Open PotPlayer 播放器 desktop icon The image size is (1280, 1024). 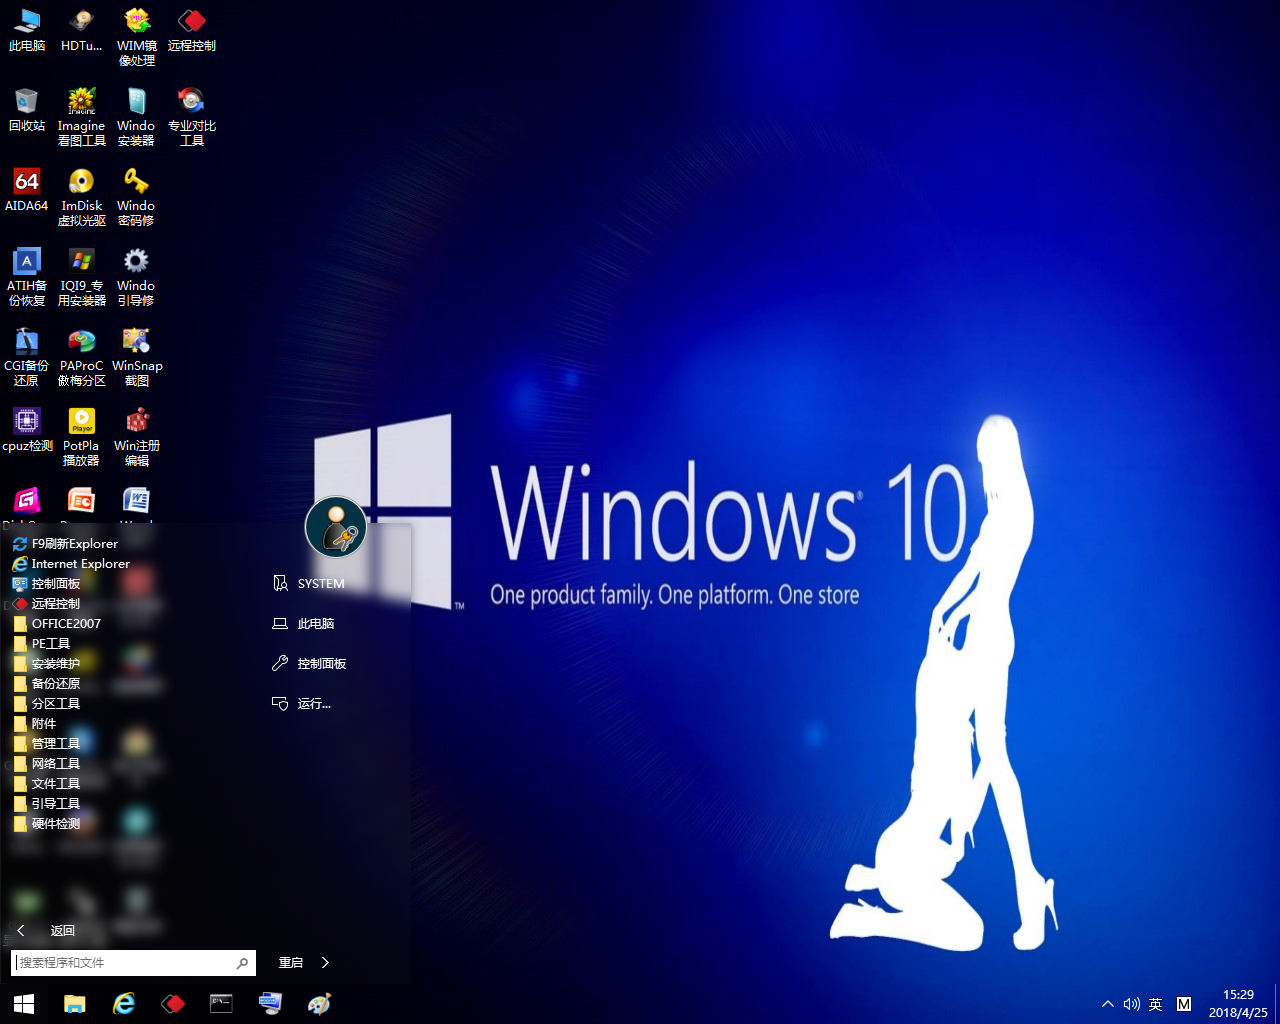coord(82,438)
